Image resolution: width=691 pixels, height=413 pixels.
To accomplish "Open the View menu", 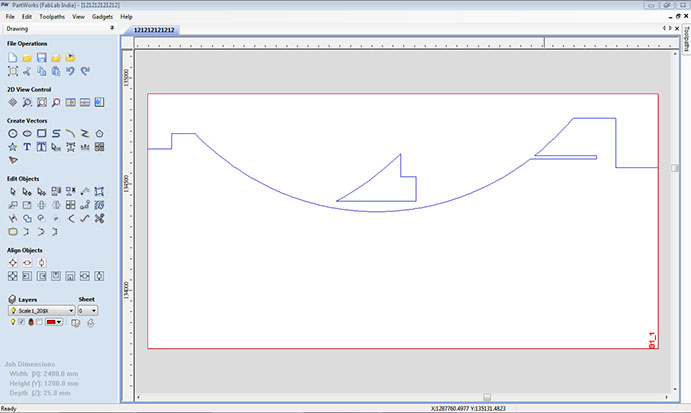I will pyautogui.click(x=78, y=16).
